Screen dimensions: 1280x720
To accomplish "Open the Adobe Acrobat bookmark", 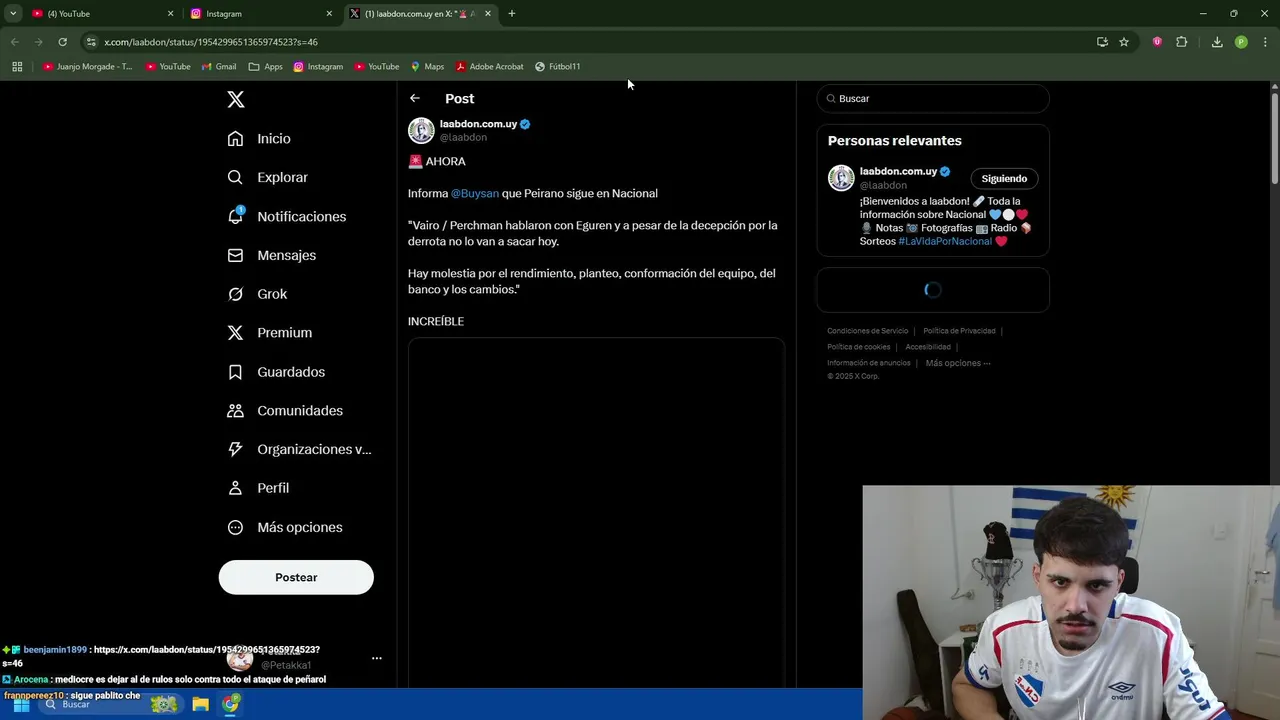I will point(490,67).
